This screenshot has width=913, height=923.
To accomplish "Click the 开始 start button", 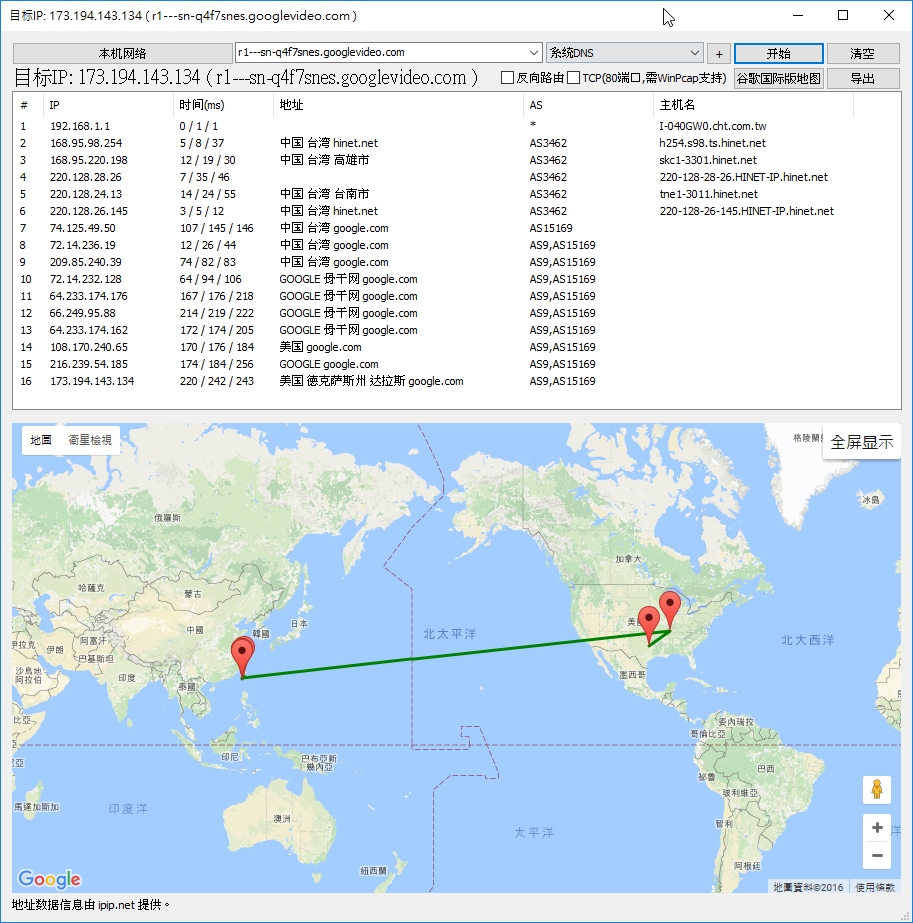I will [778, 54].
